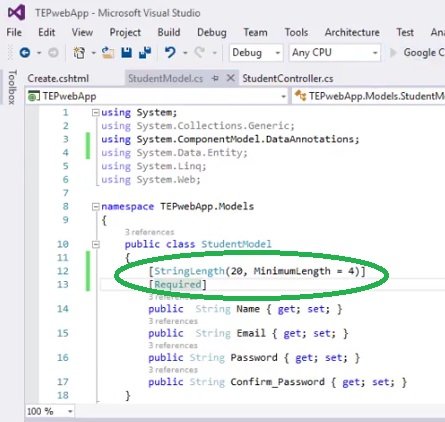Image resolution: width=445 pixels, height=422 pixels.
Task: Click the New Project toolbar icon
Action: click(79, 53)
